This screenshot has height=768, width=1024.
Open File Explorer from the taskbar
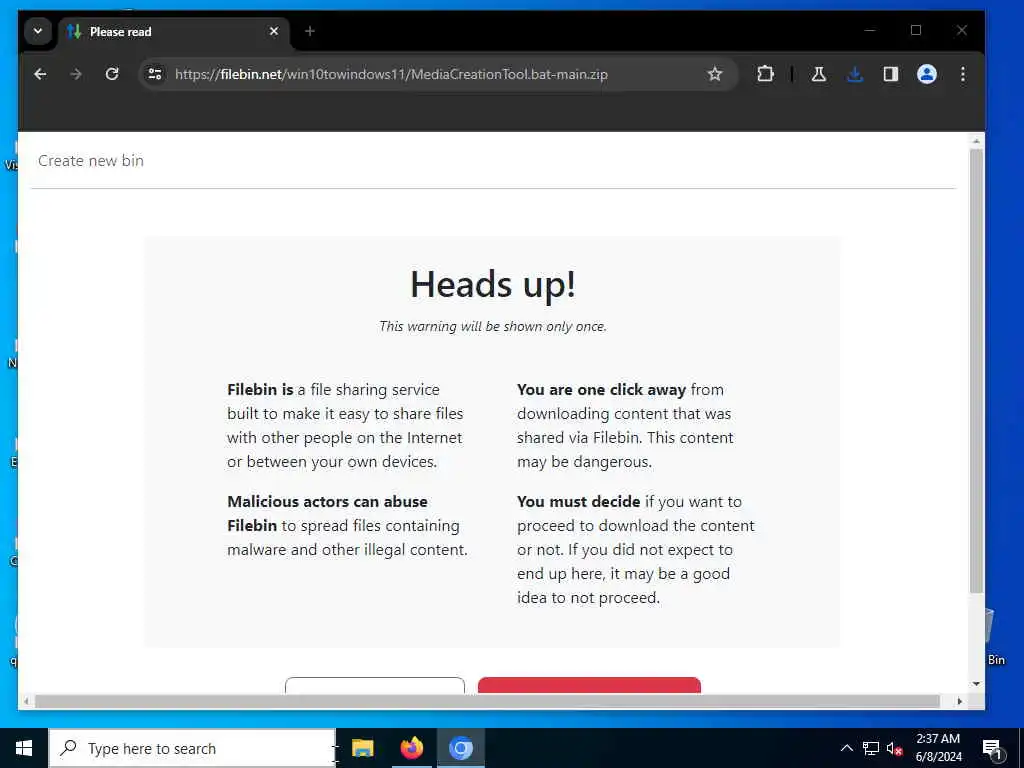point(362,748)
